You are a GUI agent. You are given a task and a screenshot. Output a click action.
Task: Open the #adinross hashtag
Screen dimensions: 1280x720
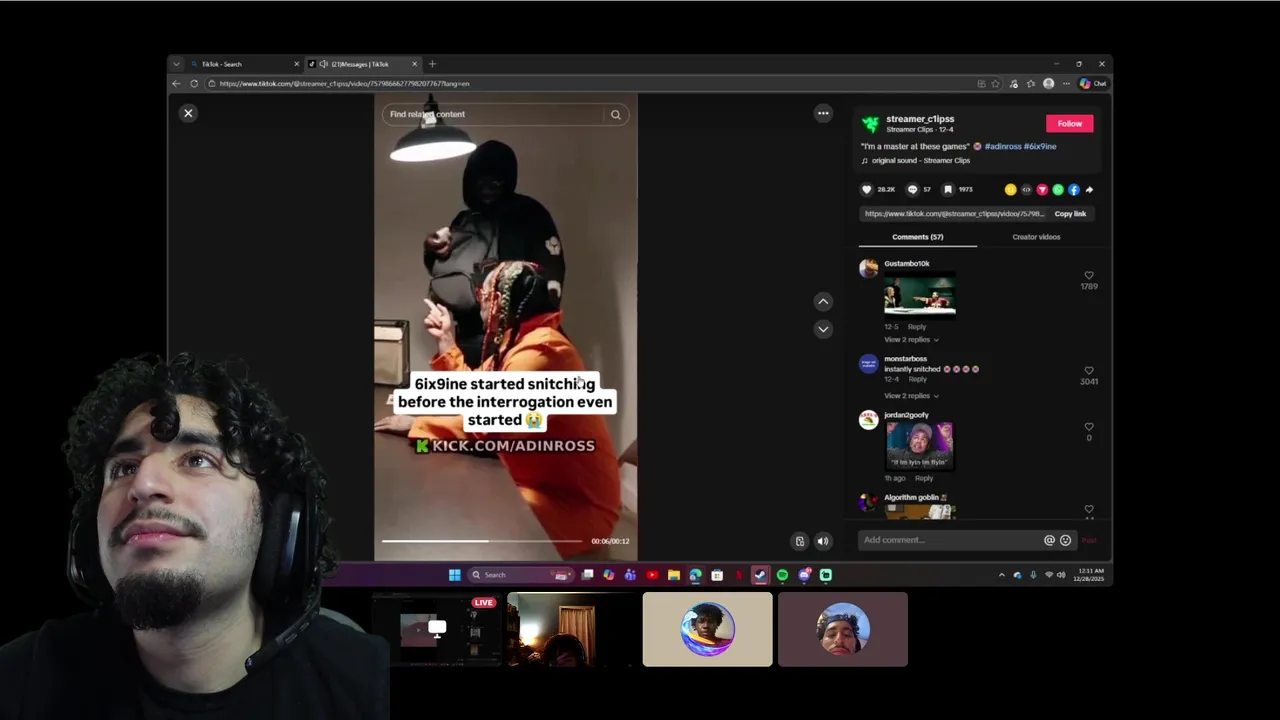(x=1003, y=146)
